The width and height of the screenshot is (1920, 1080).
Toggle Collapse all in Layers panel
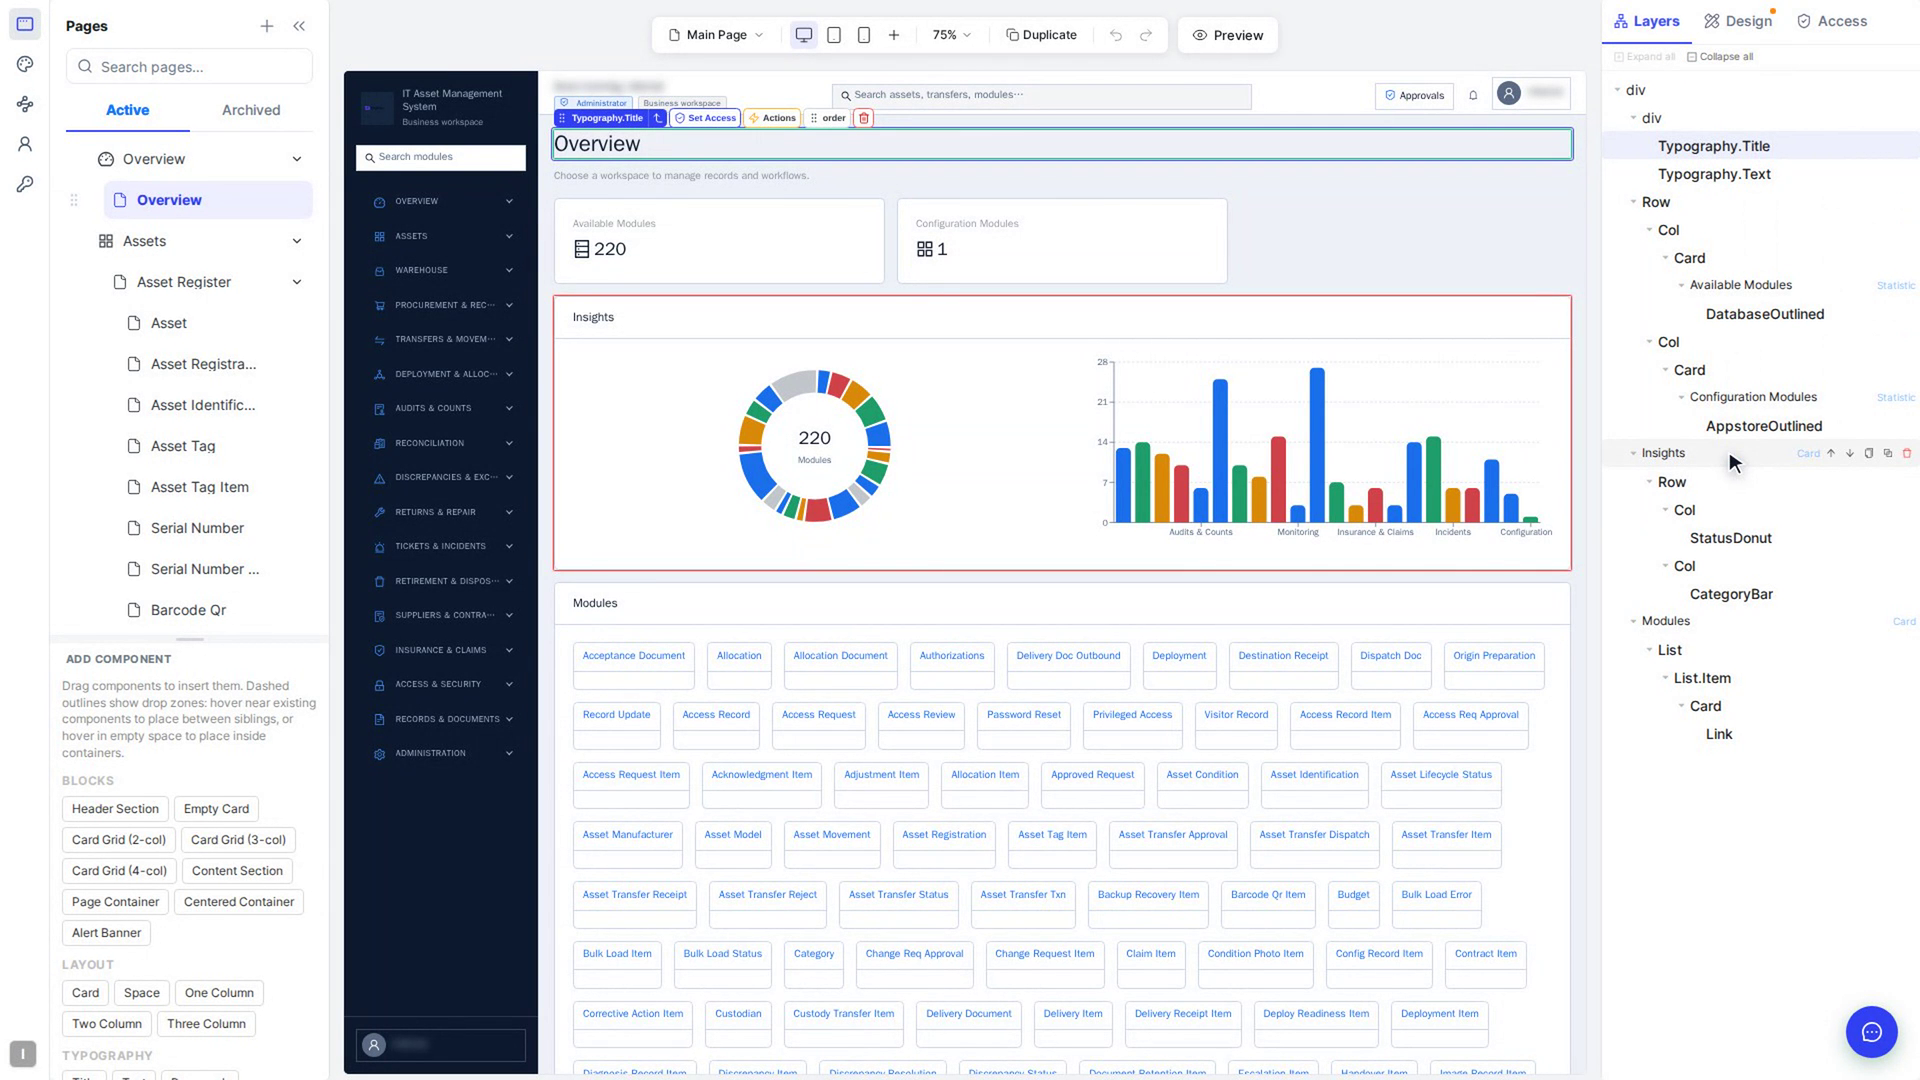pyautogui.click(x=1720, y=57)
